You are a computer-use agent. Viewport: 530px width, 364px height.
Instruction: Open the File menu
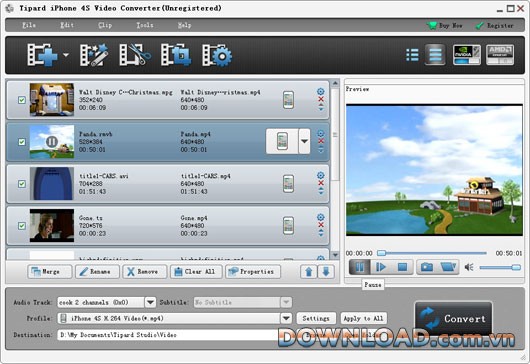(x=29, y=25)
